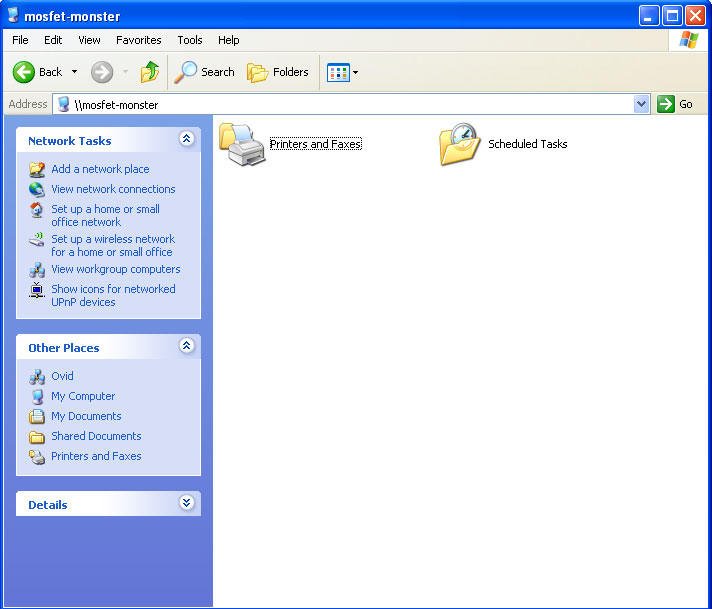
Task: Open My Computer link
Action: click(83, 396)
